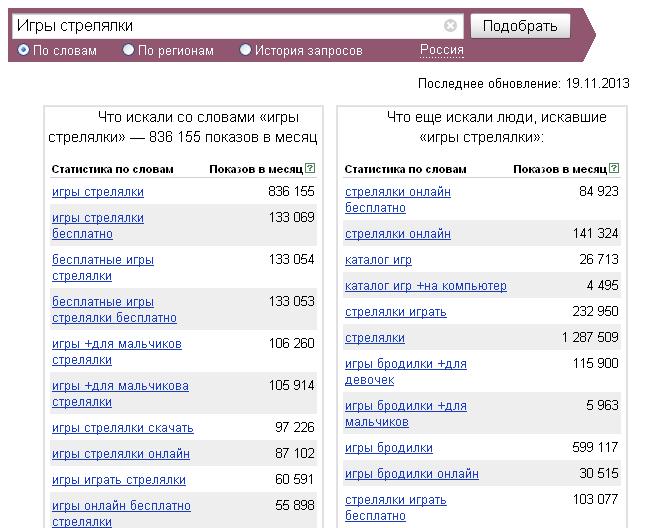Open the 'игры стрелялки бесплатно' link

[98, 226]
